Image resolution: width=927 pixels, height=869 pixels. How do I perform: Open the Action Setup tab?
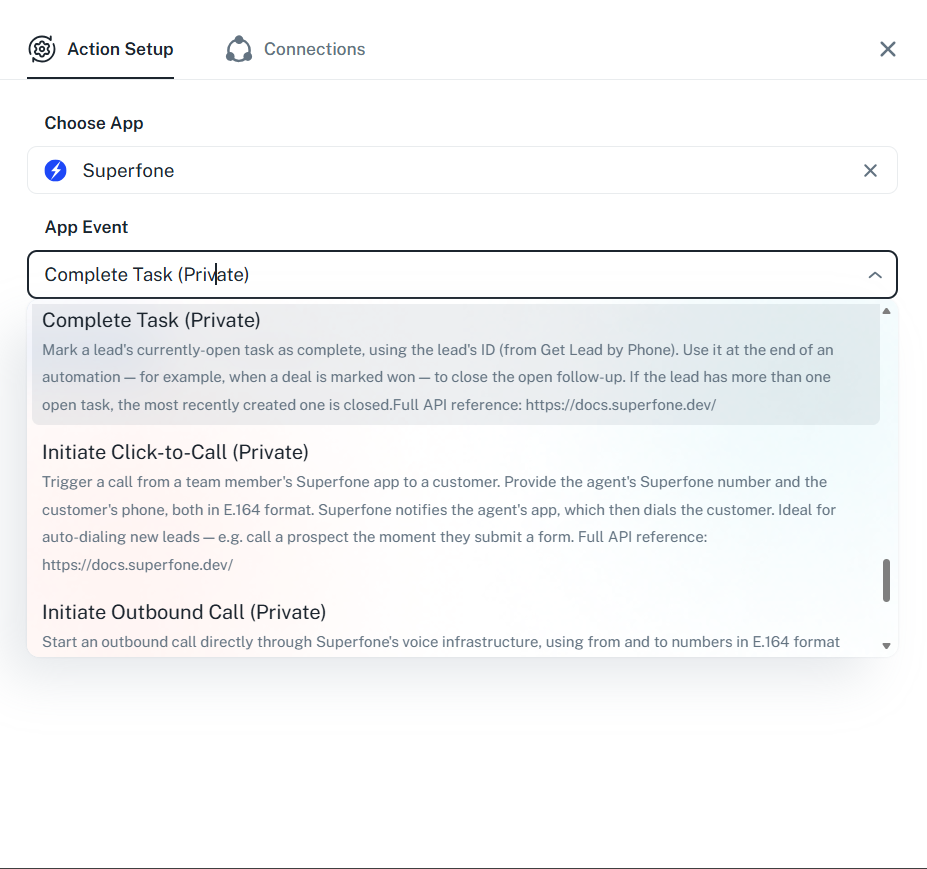coord(101,49)
